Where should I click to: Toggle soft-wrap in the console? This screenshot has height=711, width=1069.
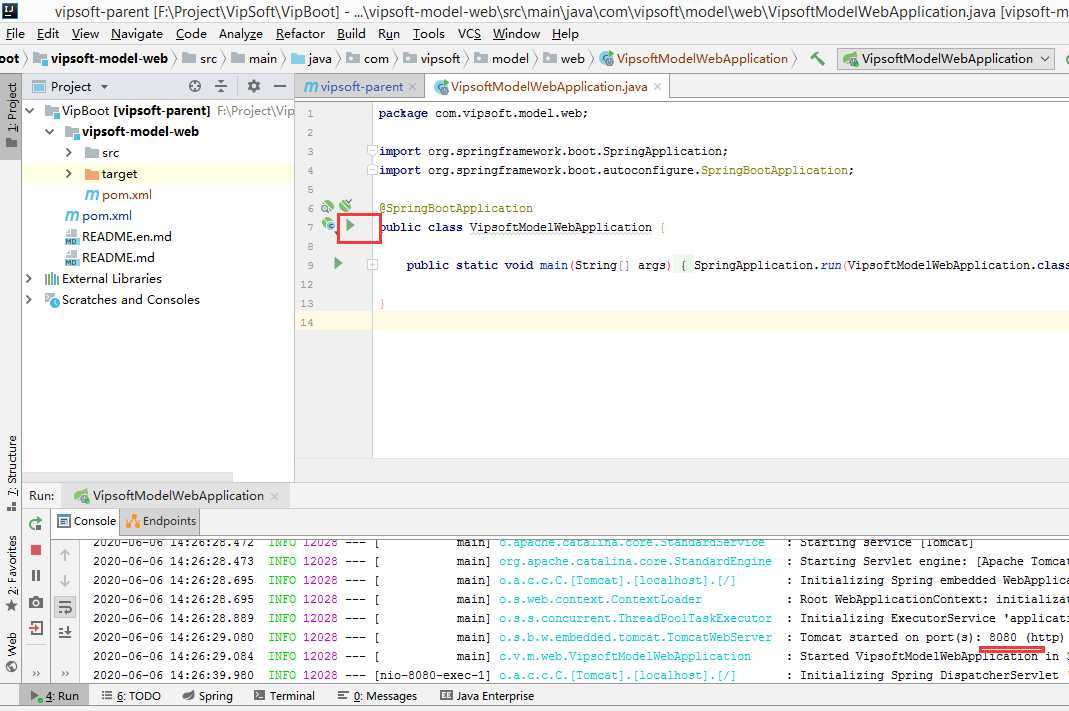tap(65, 607)
